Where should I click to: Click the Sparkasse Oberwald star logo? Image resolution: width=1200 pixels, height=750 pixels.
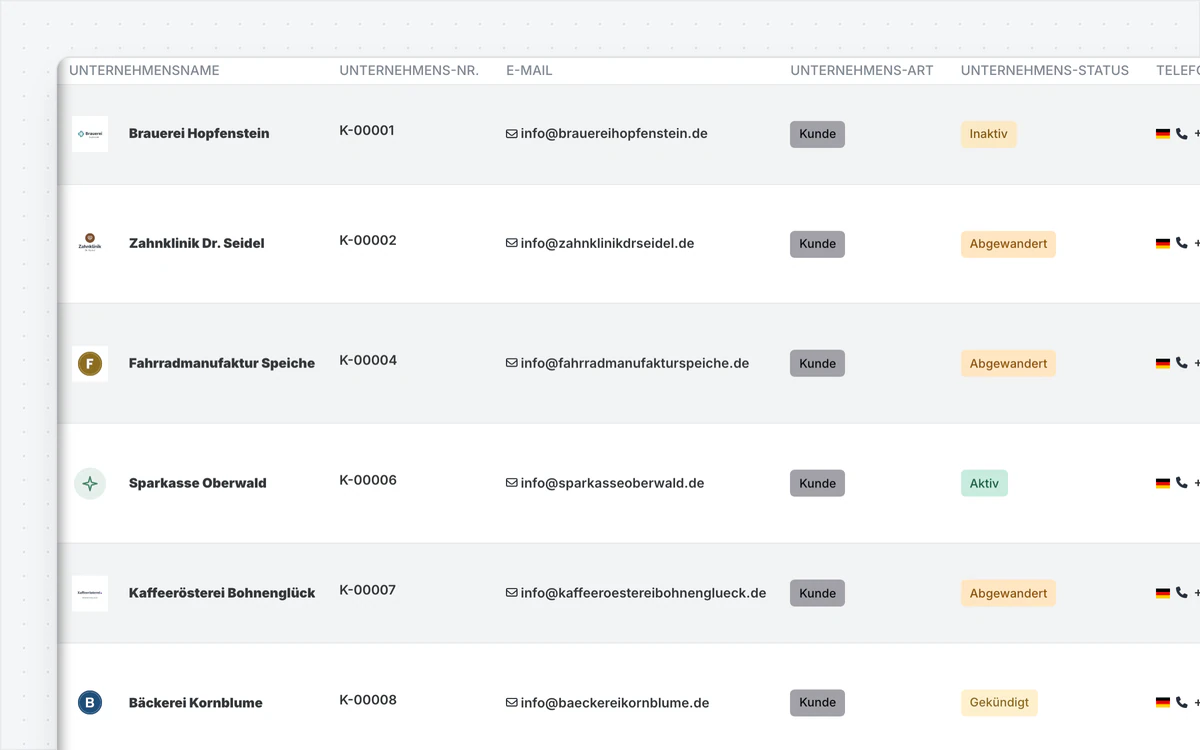(x=90, y=484)
